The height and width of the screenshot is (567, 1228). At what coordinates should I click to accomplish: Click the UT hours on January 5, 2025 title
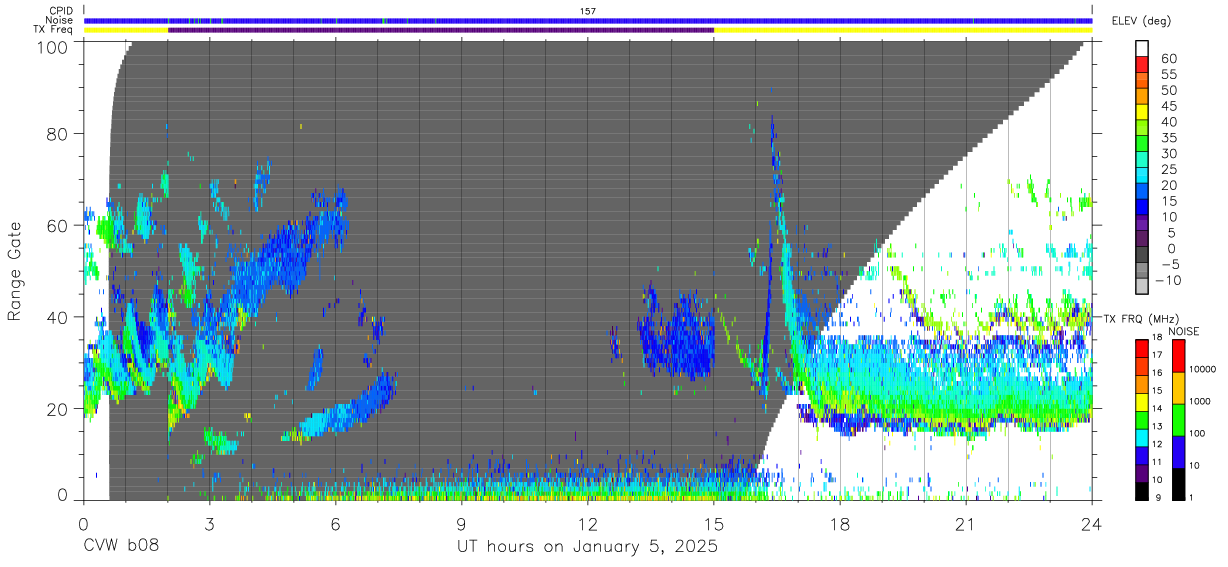pos(588,548)
